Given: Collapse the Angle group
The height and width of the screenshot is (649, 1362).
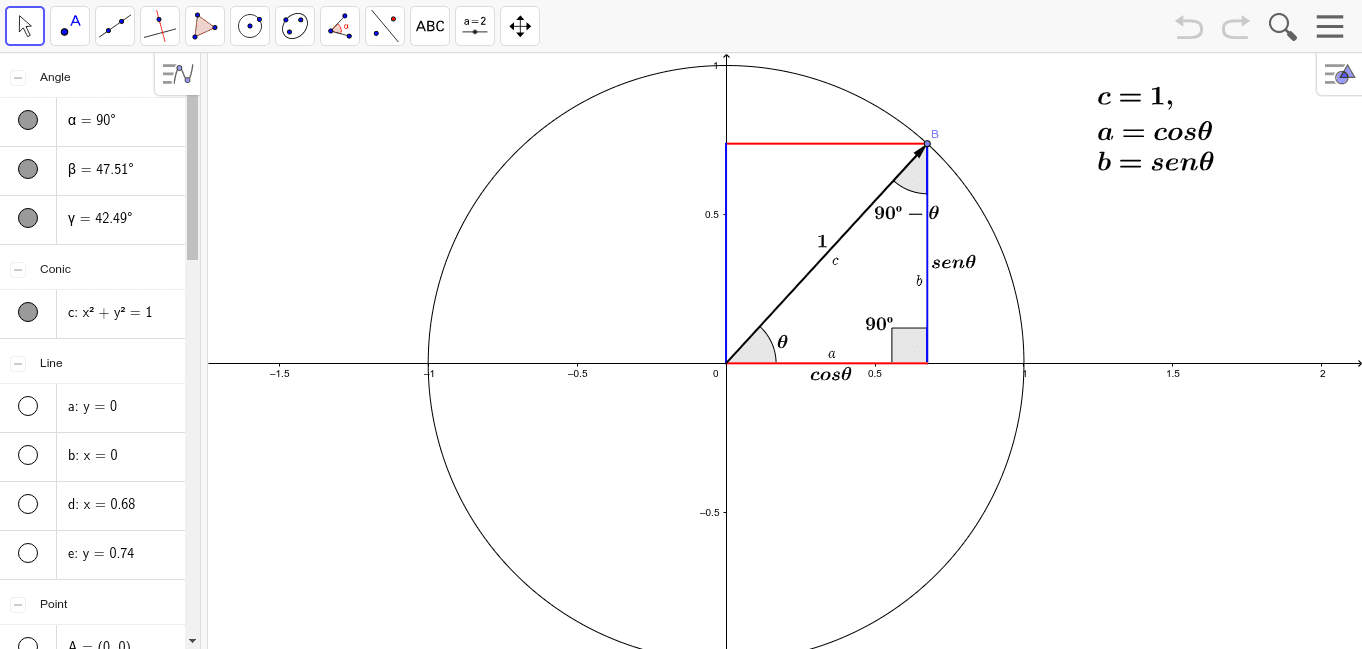Looking at the screenshot, I should pos(18,77).
